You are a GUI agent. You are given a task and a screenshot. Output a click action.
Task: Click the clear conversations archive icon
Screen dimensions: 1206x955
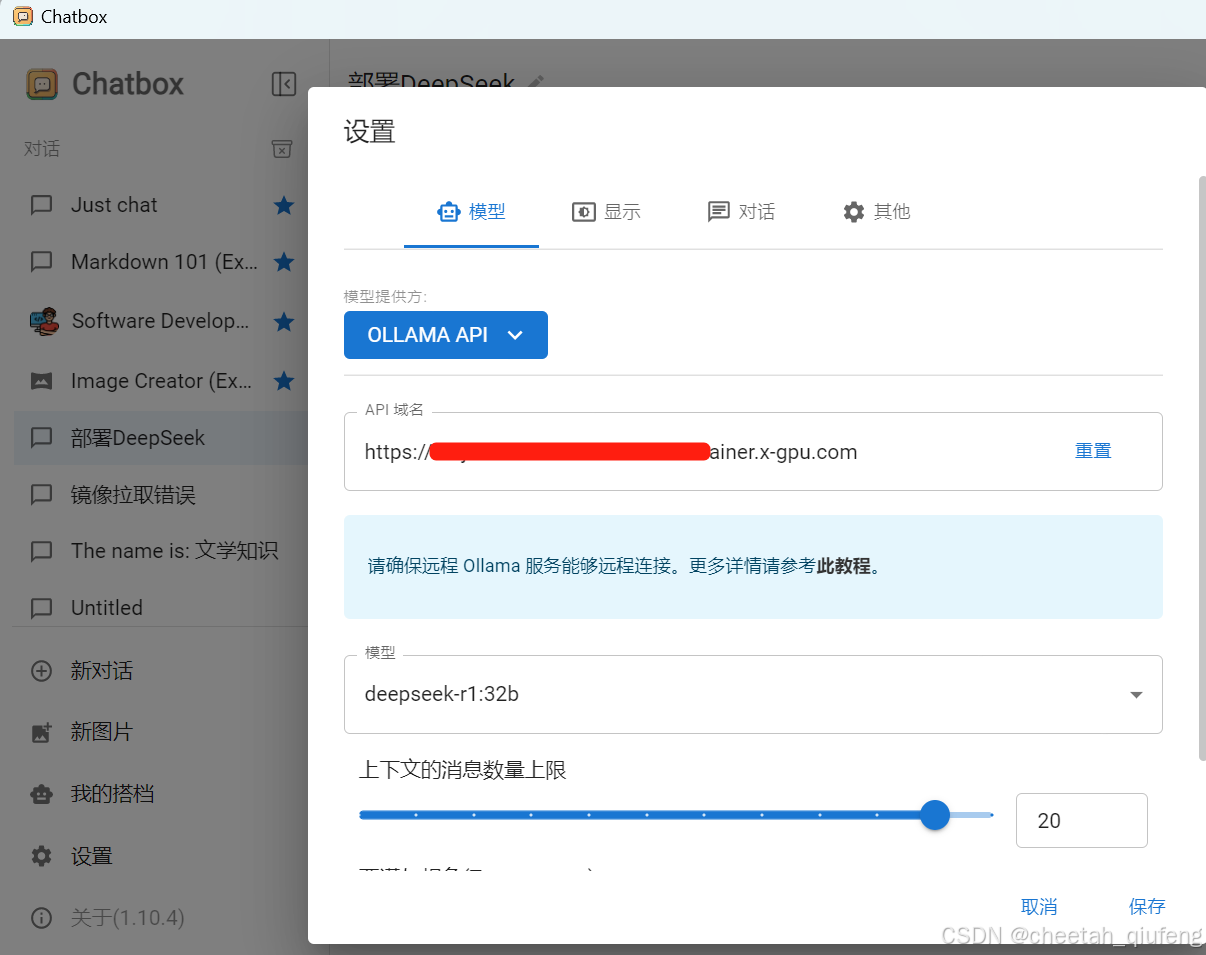[x=282, y=149]
